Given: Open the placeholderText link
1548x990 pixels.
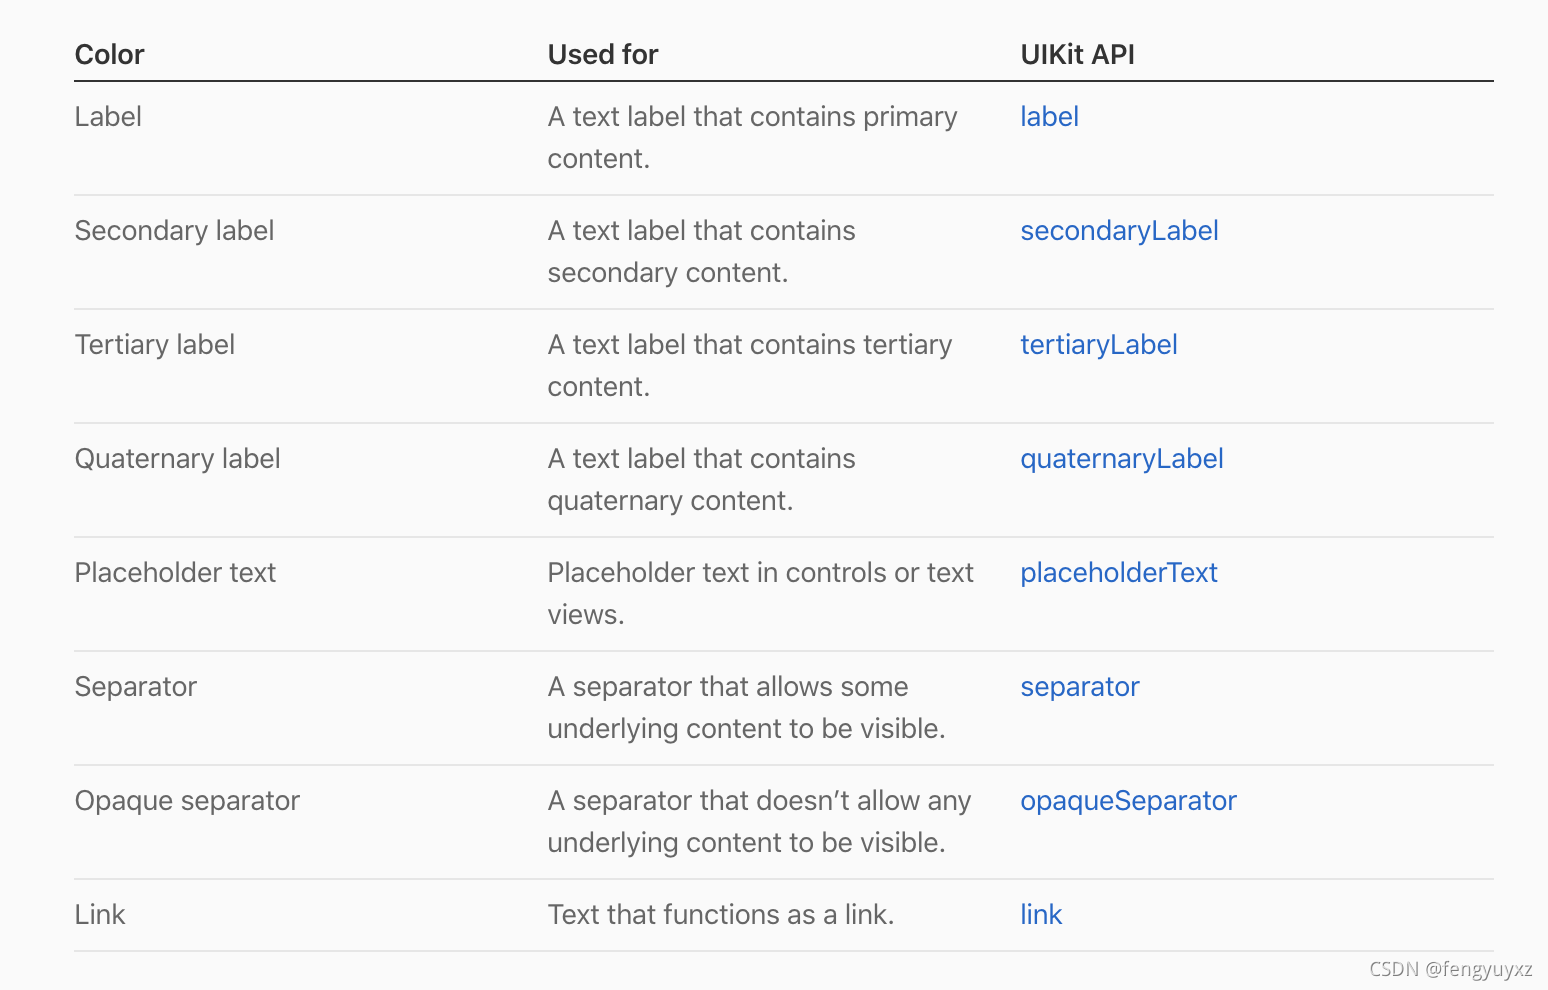Looking at the screenshot, I should coord(1118,573).
